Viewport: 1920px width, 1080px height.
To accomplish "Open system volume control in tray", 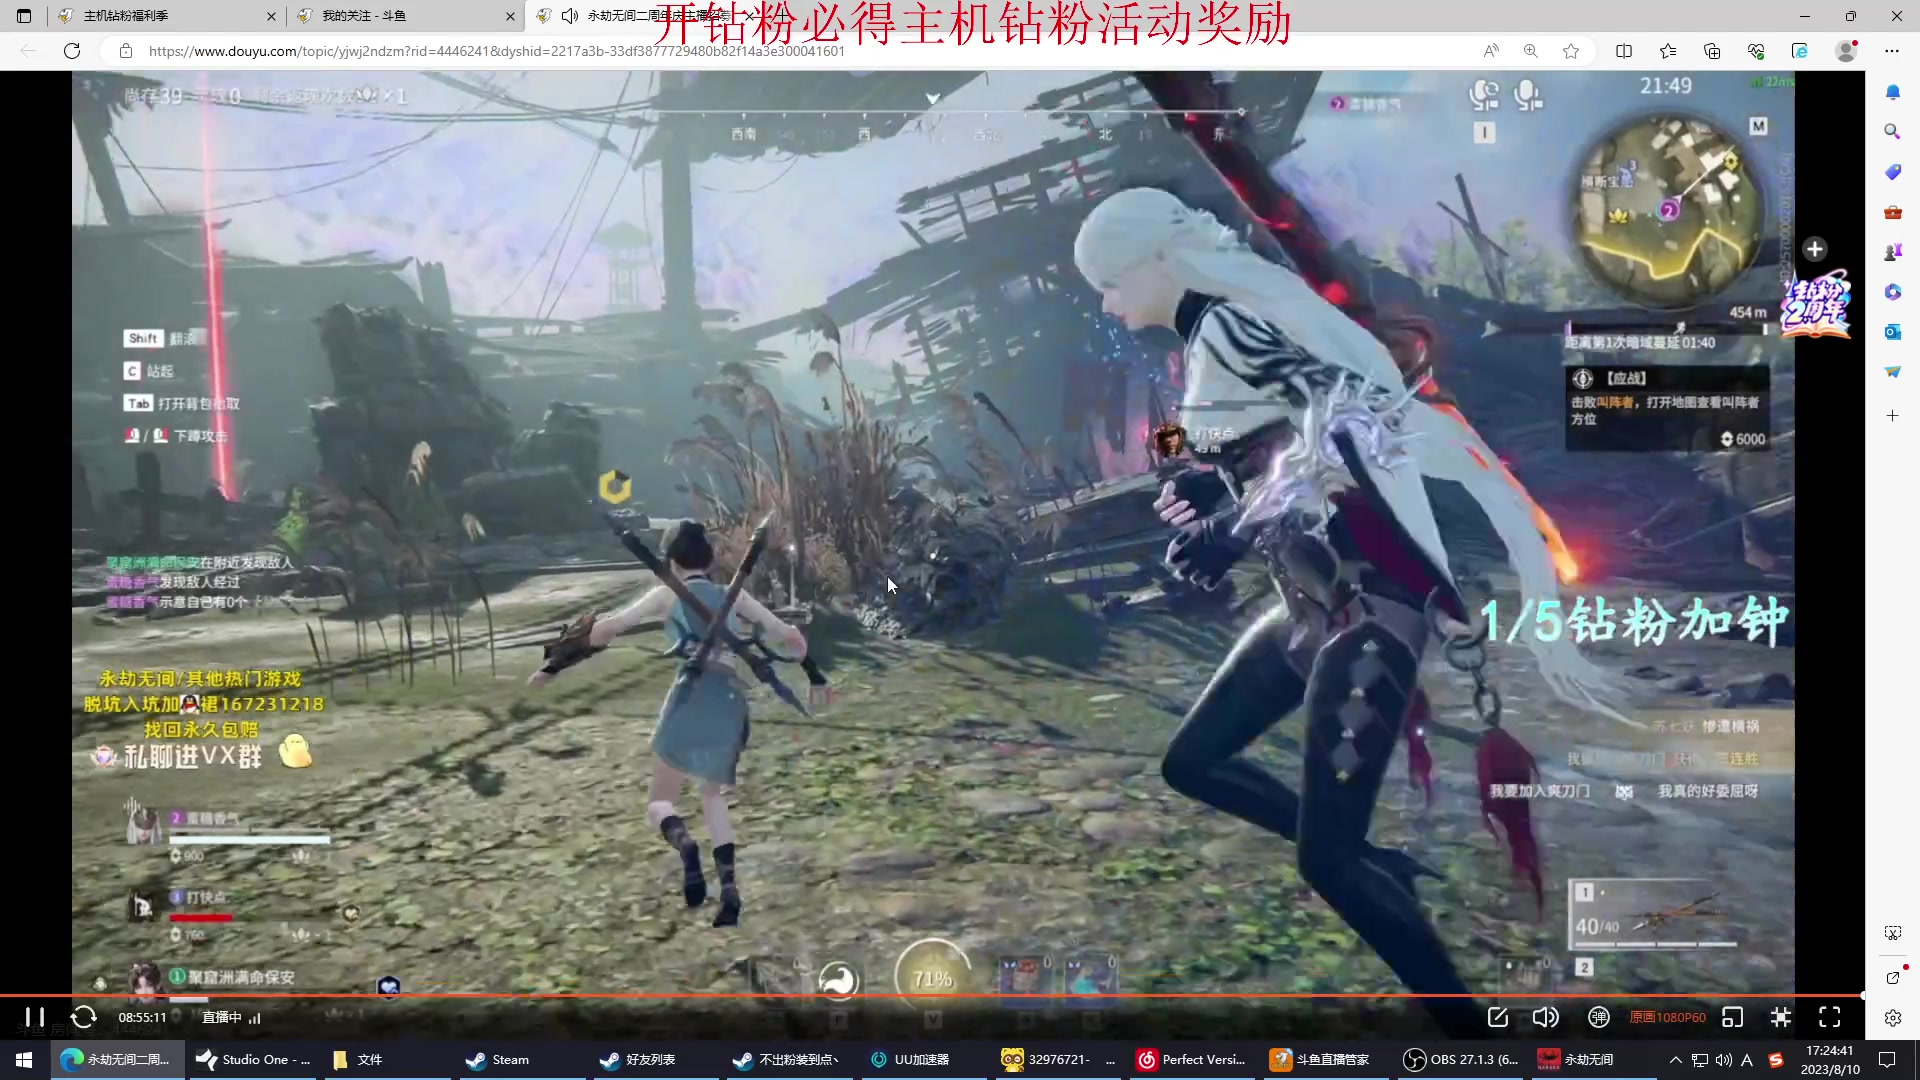I will (1723, 1059).
